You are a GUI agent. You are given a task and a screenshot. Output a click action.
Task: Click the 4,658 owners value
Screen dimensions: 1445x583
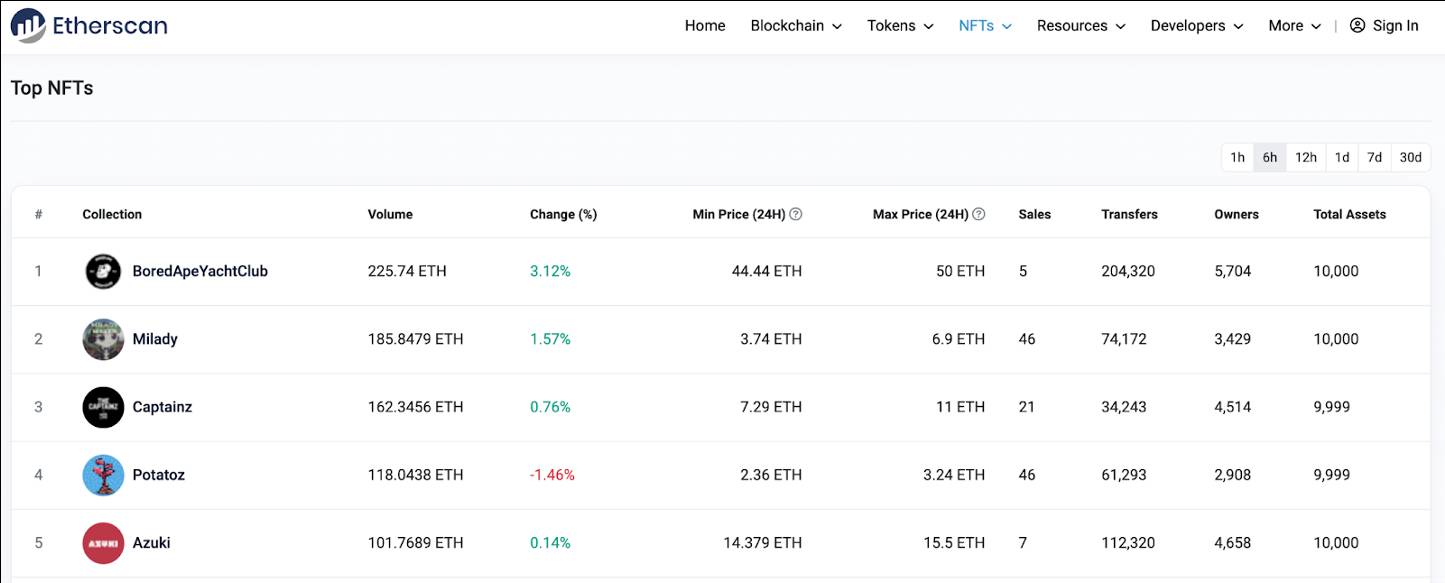[1232, 543]
